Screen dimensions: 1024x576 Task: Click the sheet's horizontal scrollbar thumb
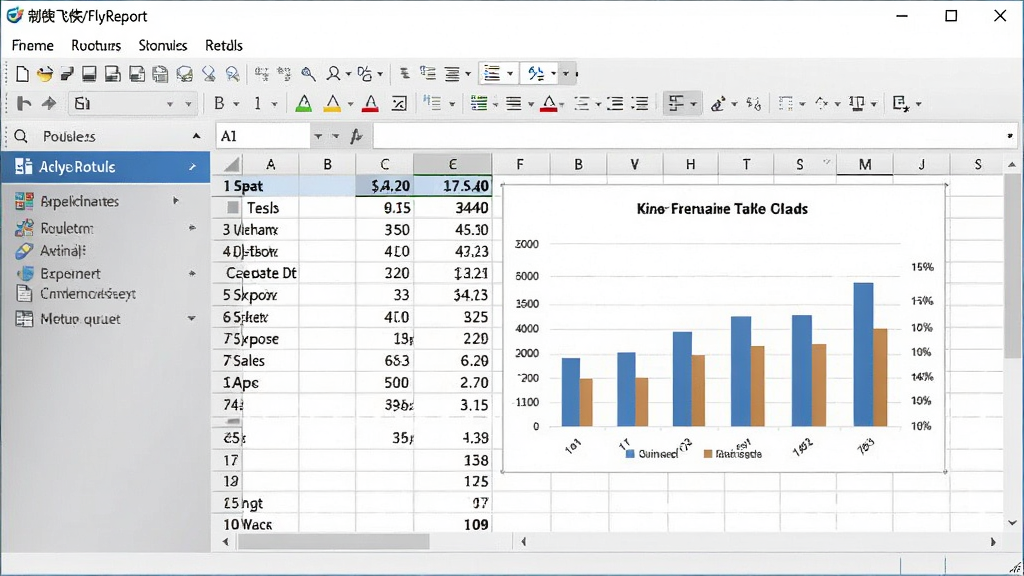(334, 541)
